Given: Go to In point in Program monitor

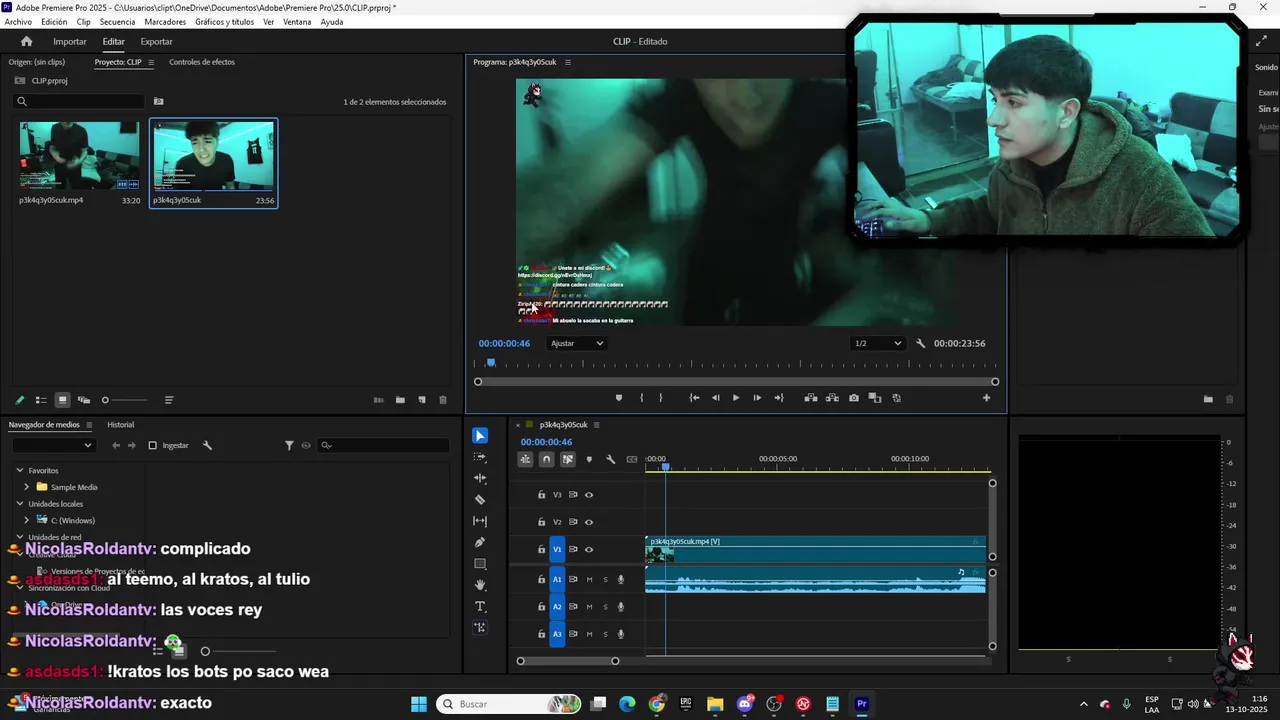Looking at the screenshot, I should click(x=694, y=398).
